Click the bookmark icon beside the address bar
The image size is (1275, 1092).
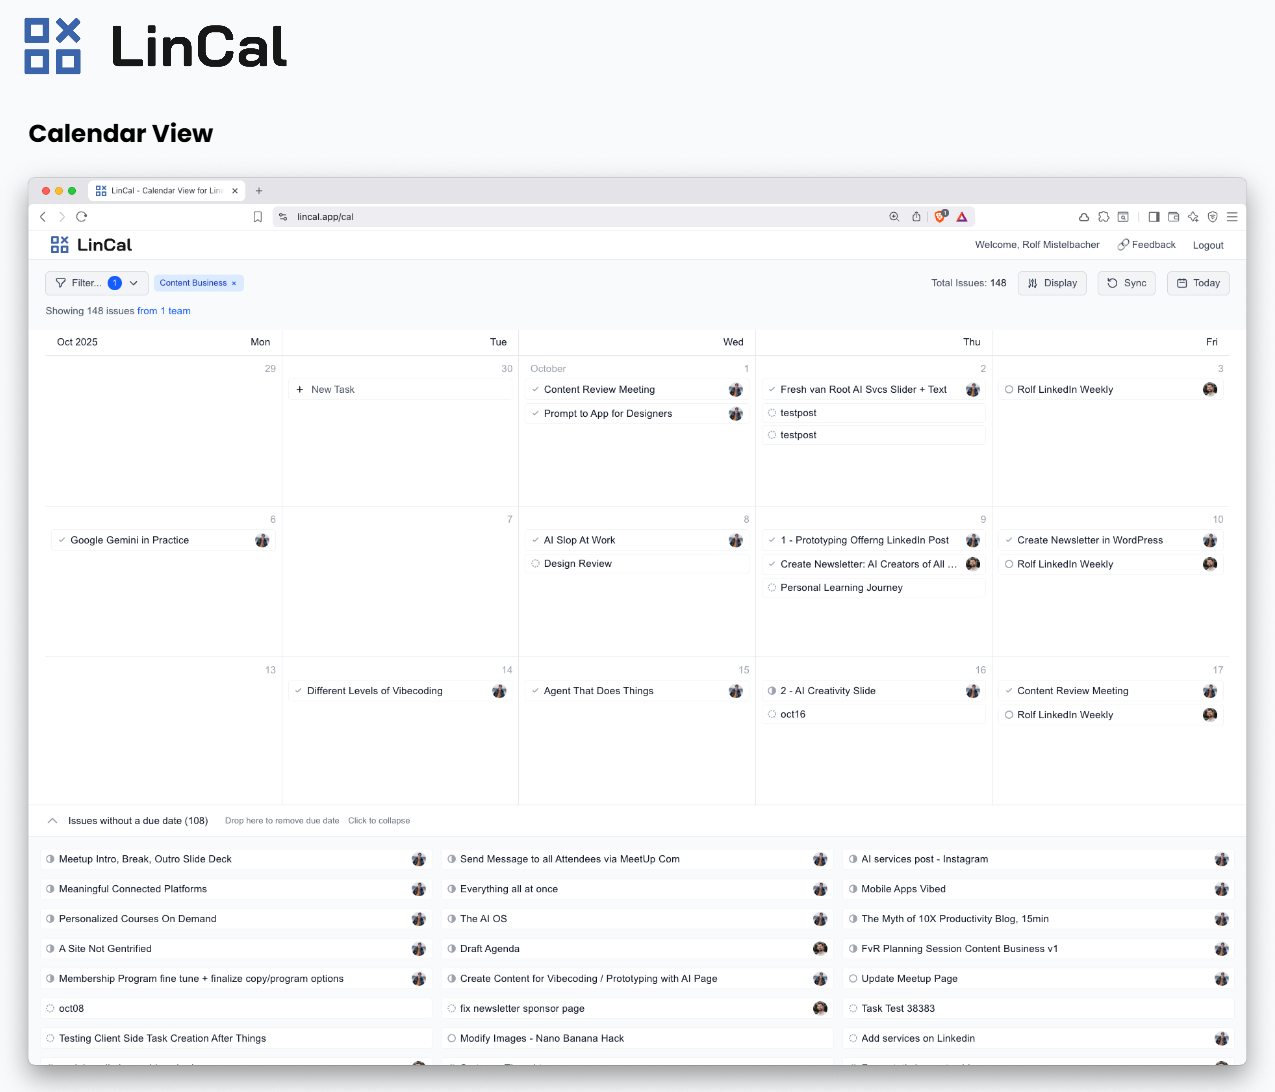tap(258, 217)
